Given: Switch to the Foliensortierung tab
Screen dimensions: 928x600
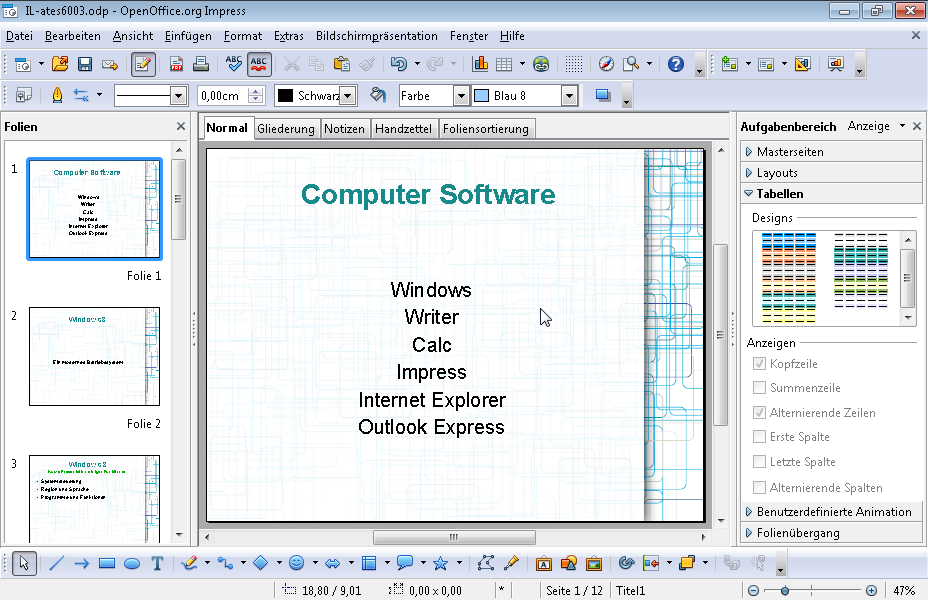Looking at the screenshot, I should [x=486, y=128].
